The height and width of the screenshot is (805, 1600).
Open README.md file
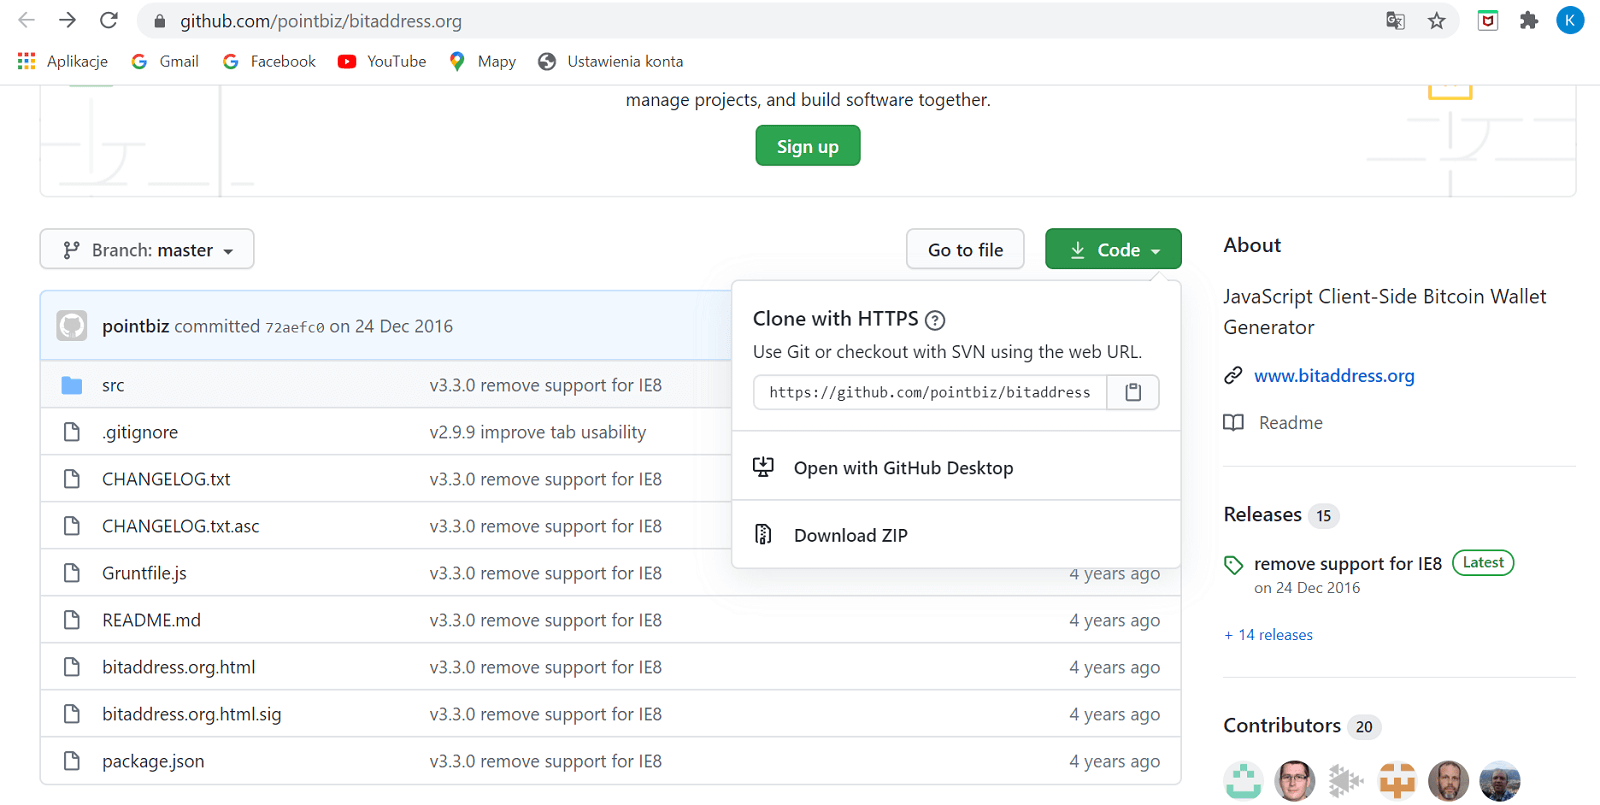(151, 620)
